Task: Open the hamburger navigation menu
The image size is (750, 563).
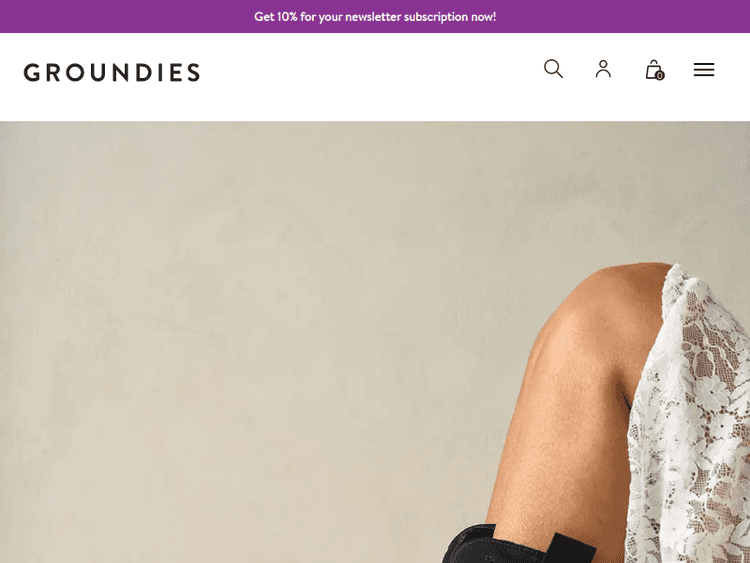Action: [x=704, y=70]
